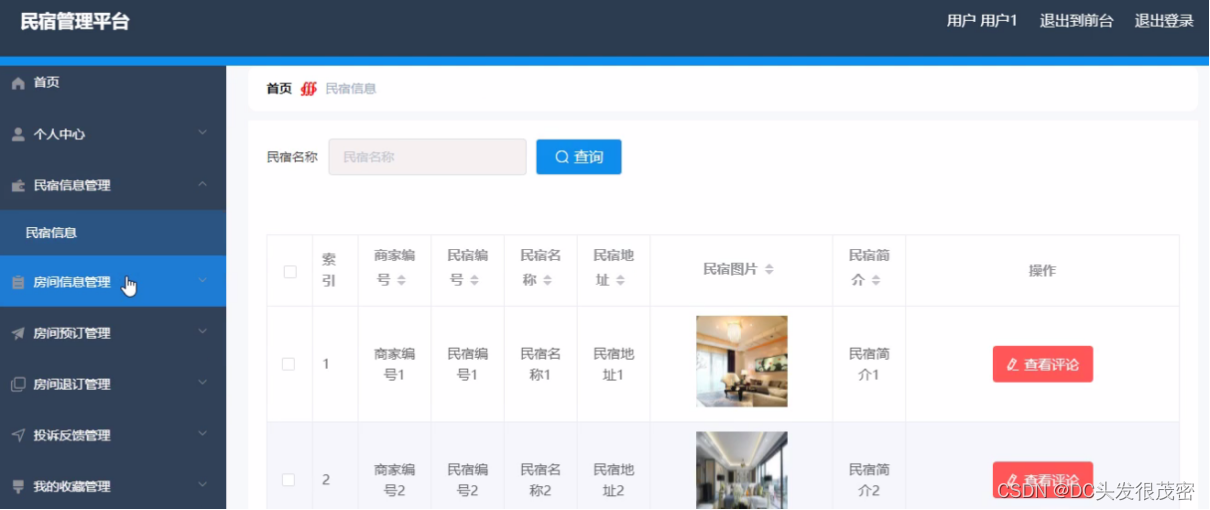Expand the 投诉反馈管理 chevron
Image resolution: width=1210 pixels, height=510 pixels.
203,433
